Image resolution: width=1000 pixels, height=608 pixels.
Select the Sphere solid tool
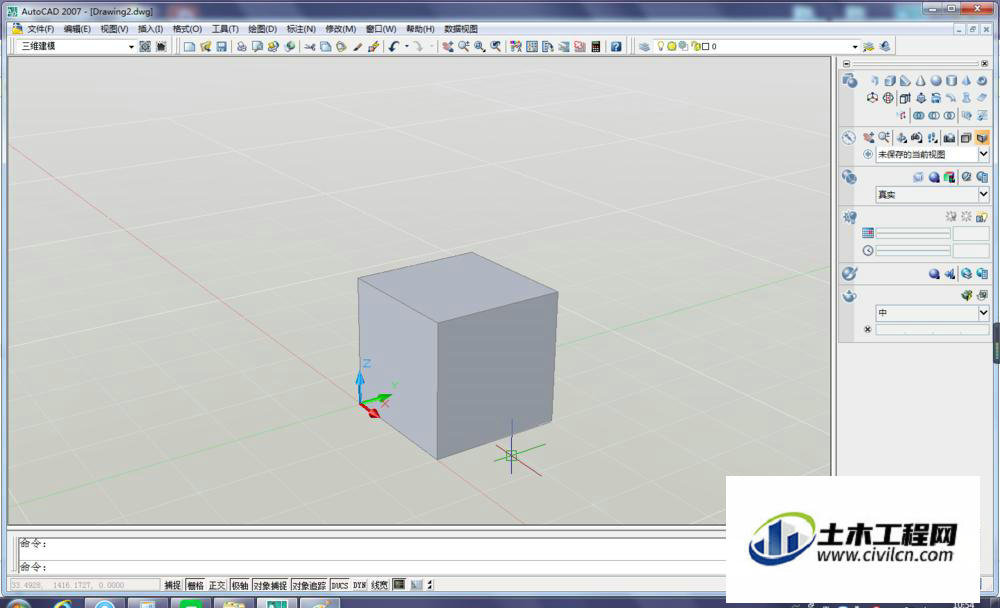(x=936, y=81)
